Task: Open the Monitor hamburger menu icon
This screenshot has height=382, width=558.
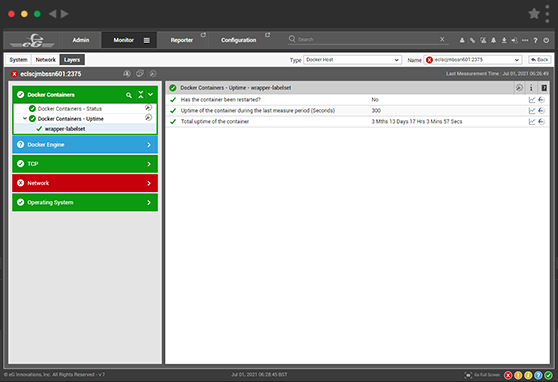Action: pyautogui.click(x=147, y=40)
